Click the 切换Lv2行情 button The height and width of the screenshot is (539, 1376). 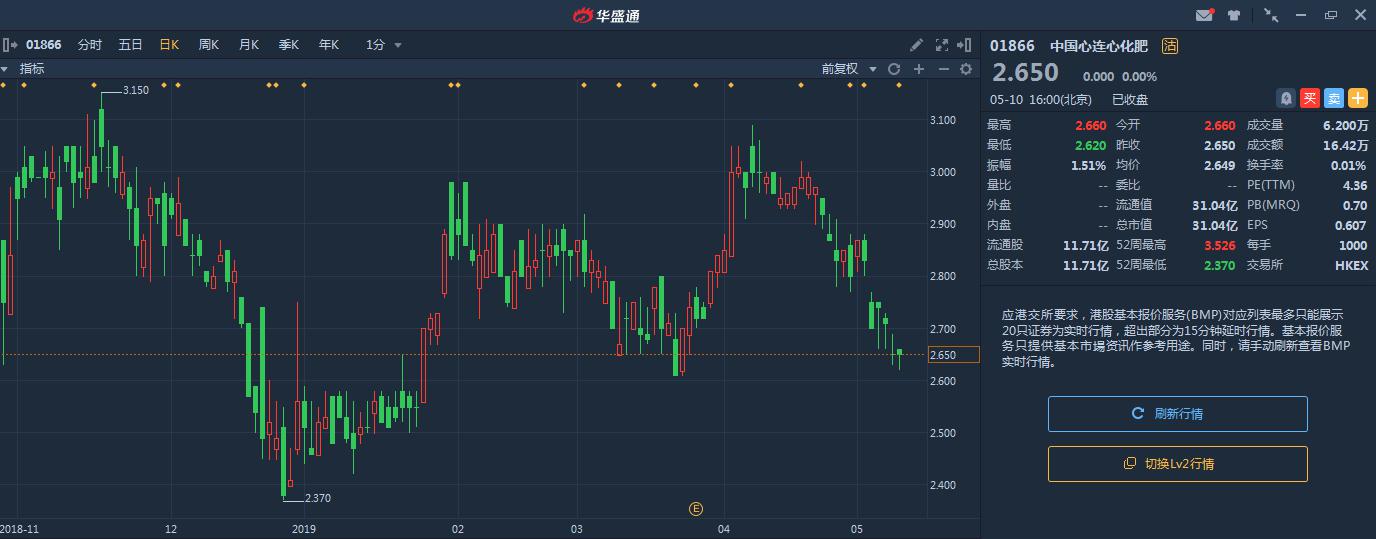(1177, 464)
